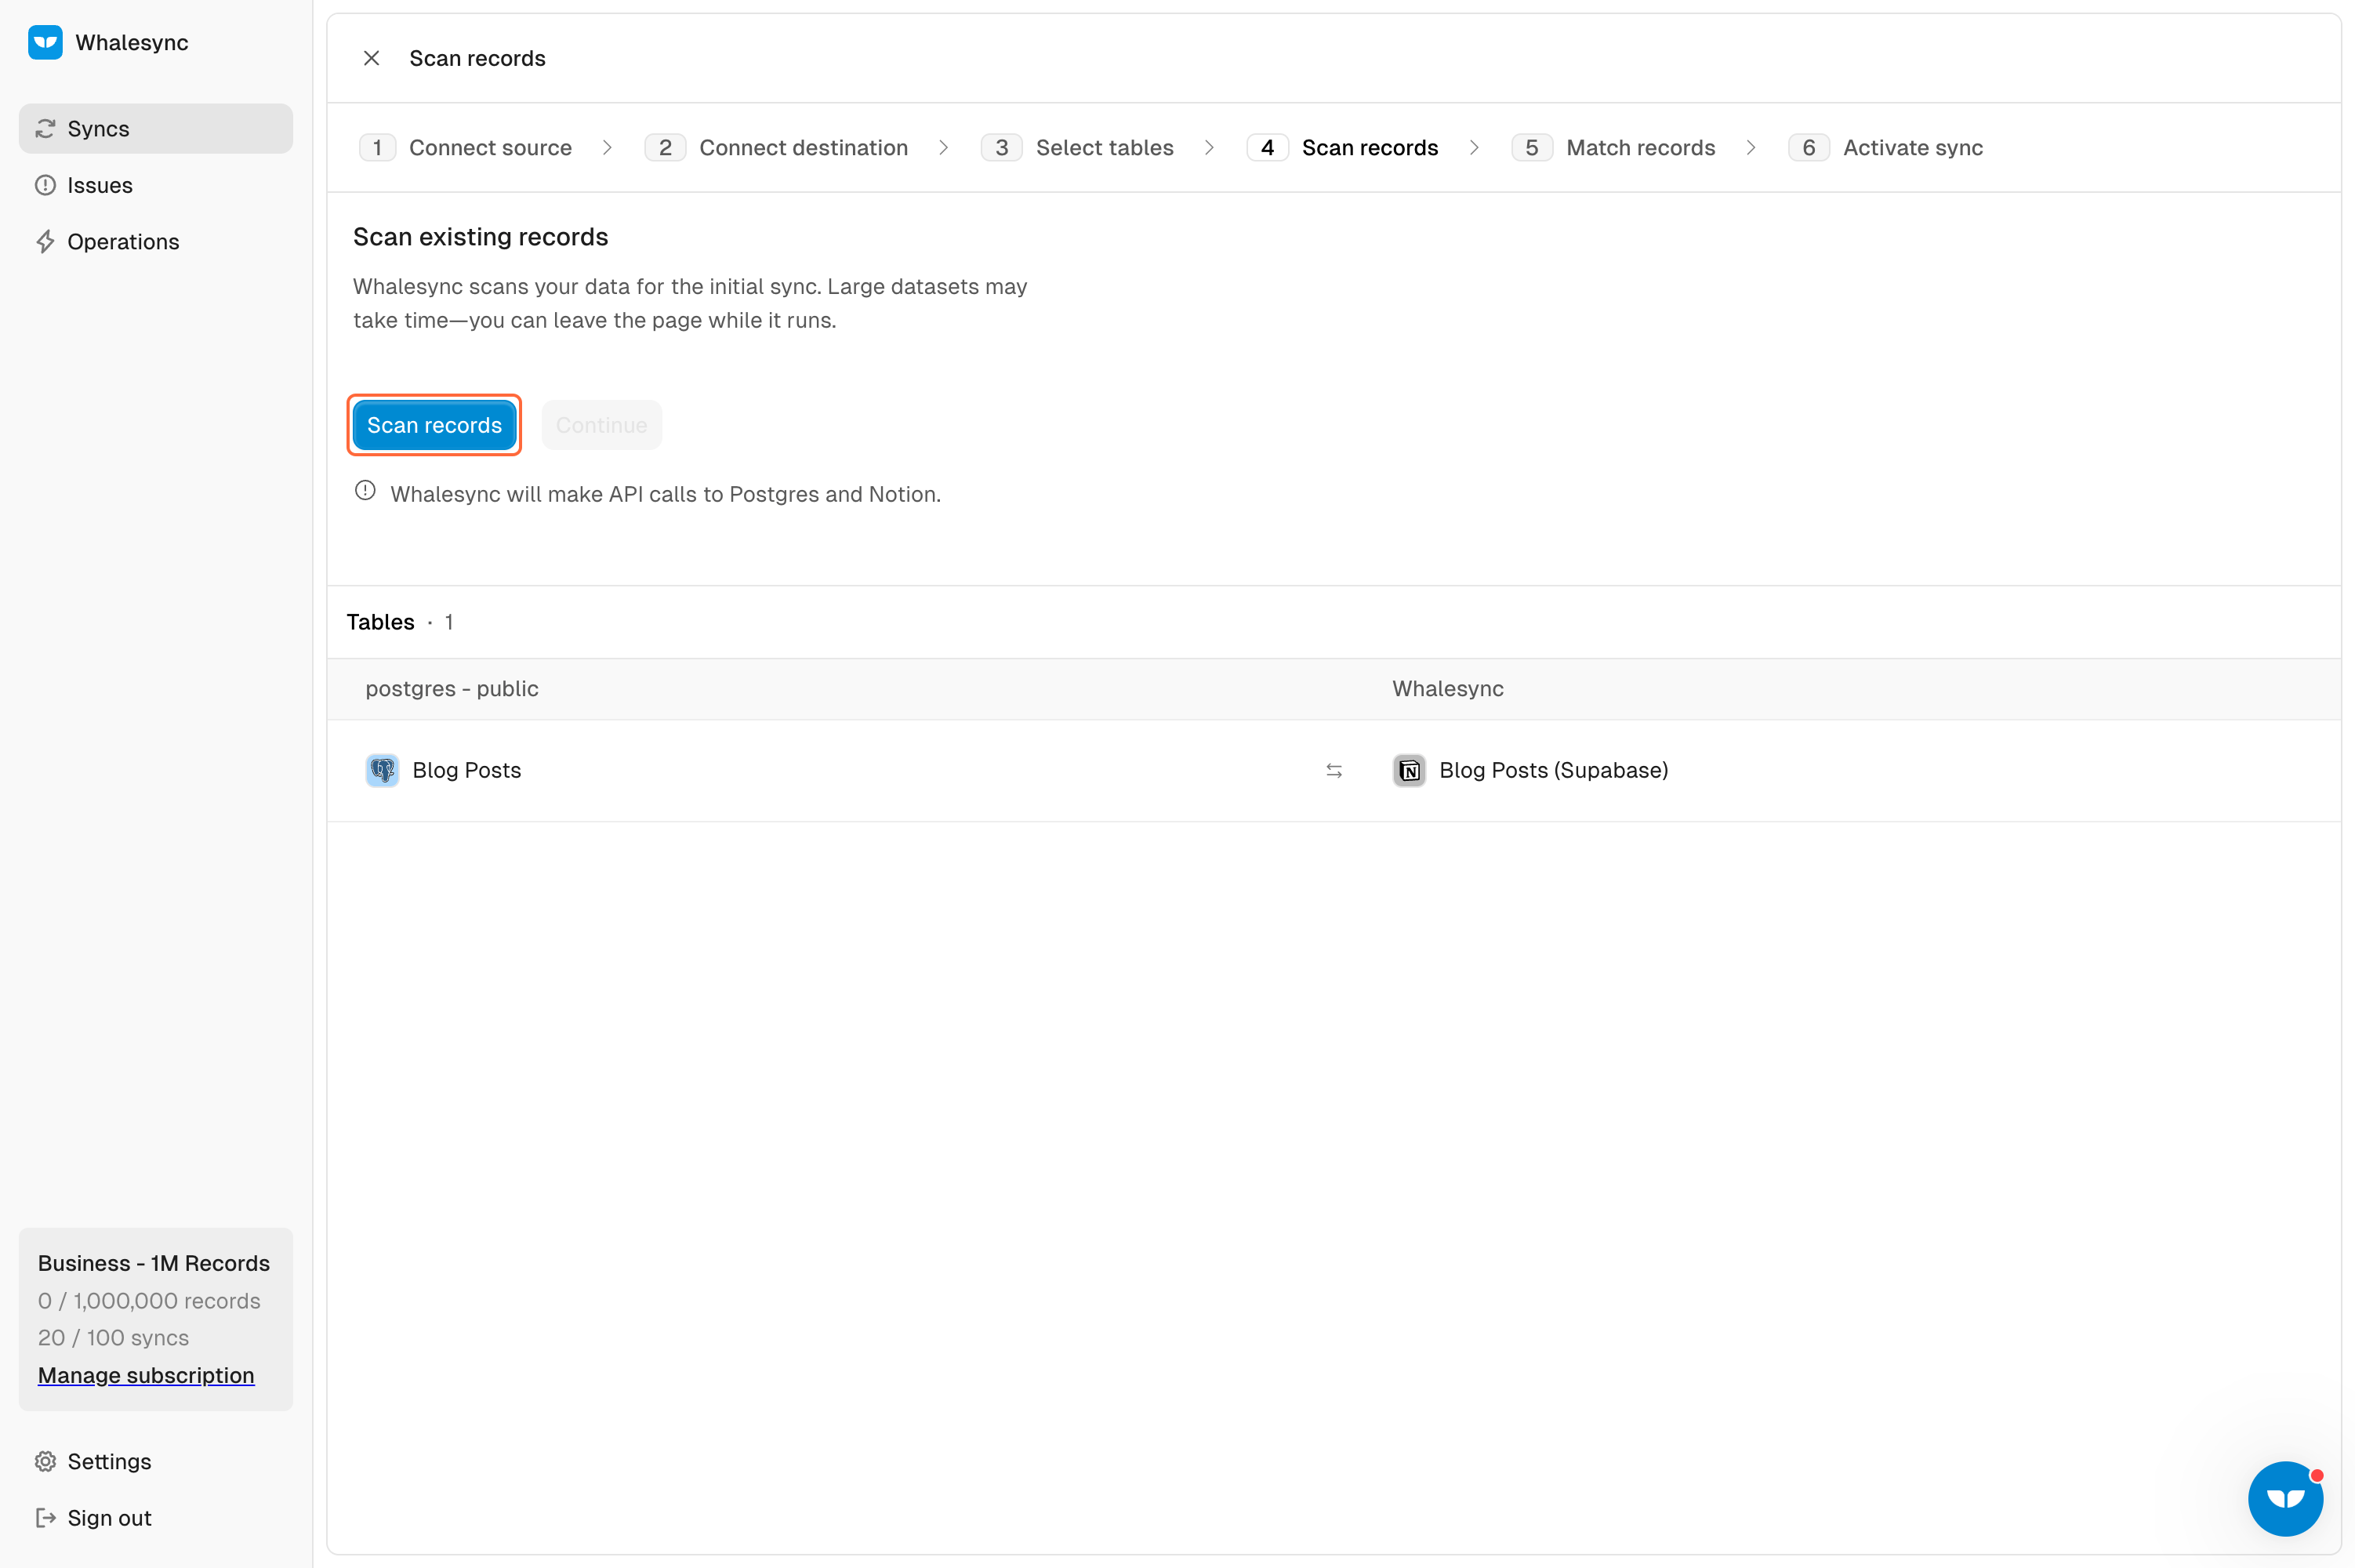Click the Whalesync logo icon

pyautogui.click(x=45, y=42)
